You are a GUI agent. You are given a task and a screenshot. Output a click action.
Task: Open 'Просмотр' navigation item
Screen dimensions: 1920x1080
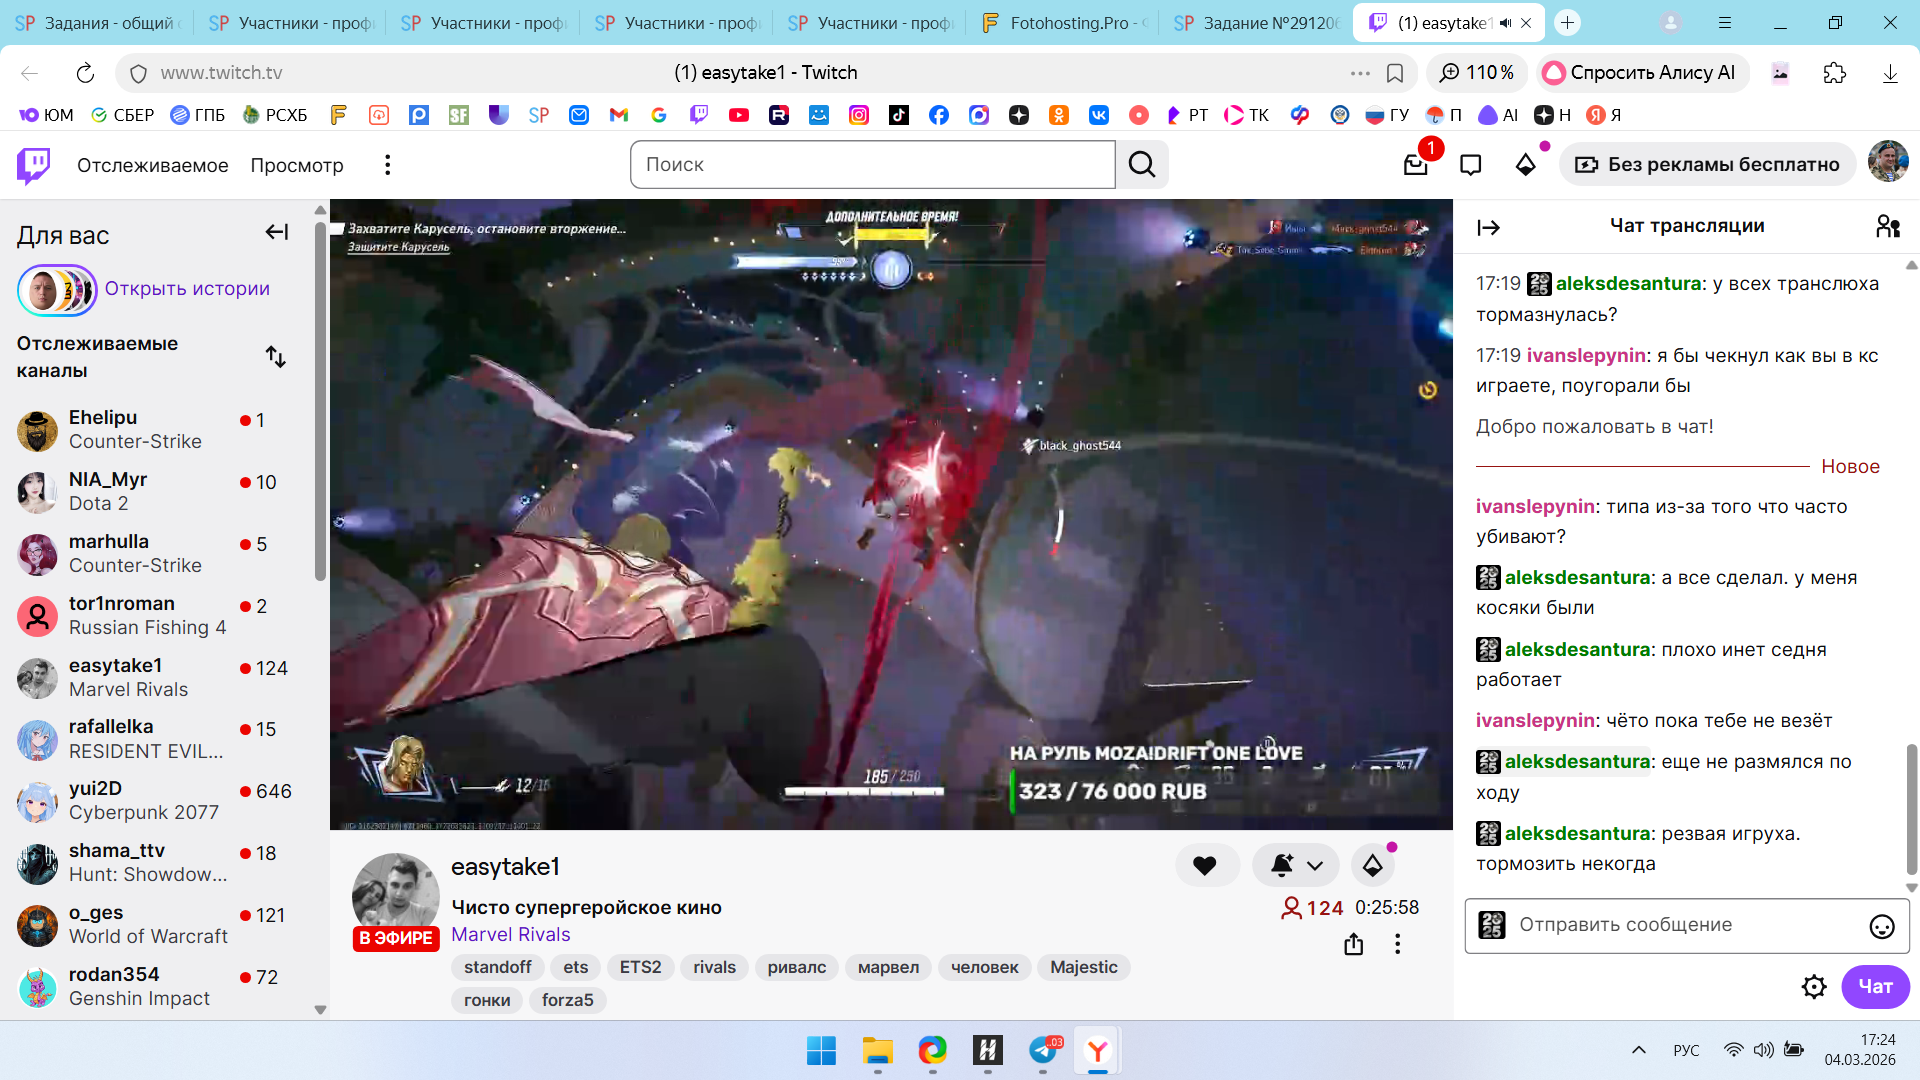tap(297, 165)
